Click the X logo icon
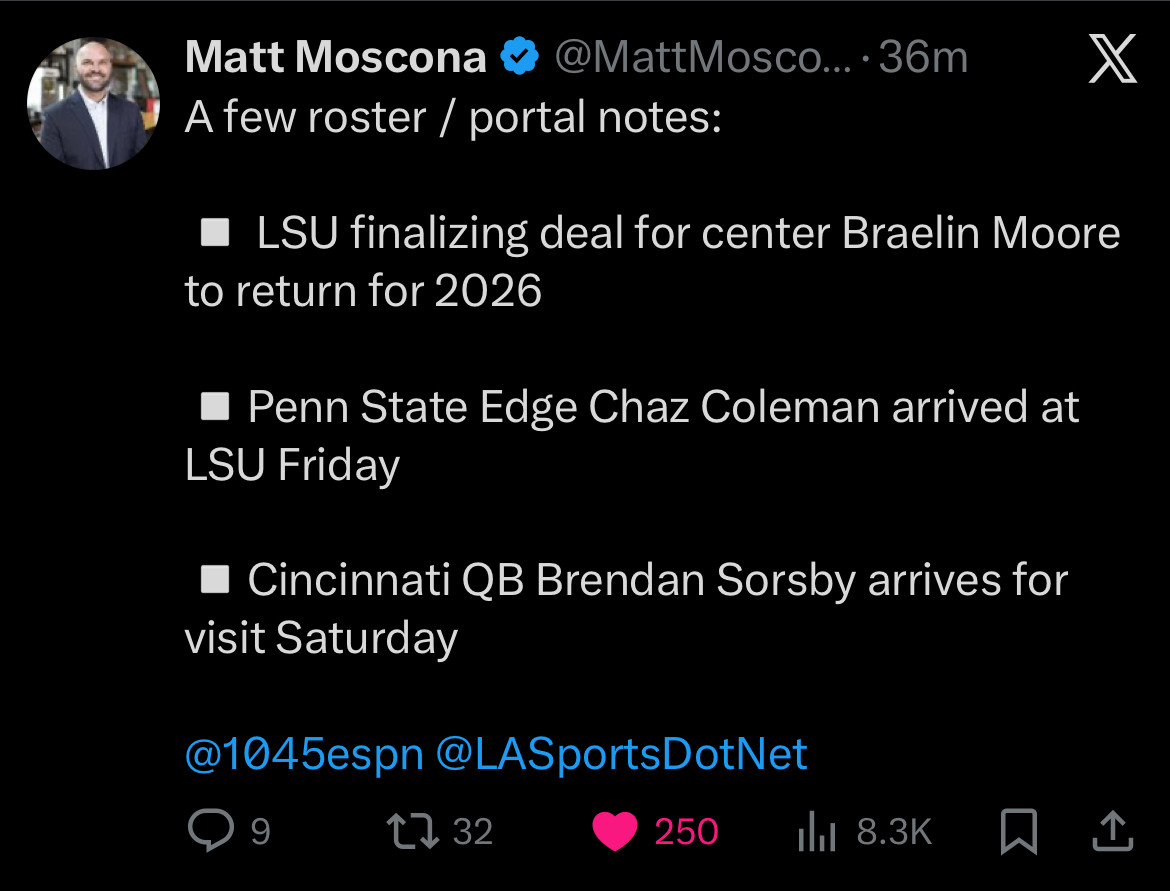The image size is (1170, 891). [1112, 60]
